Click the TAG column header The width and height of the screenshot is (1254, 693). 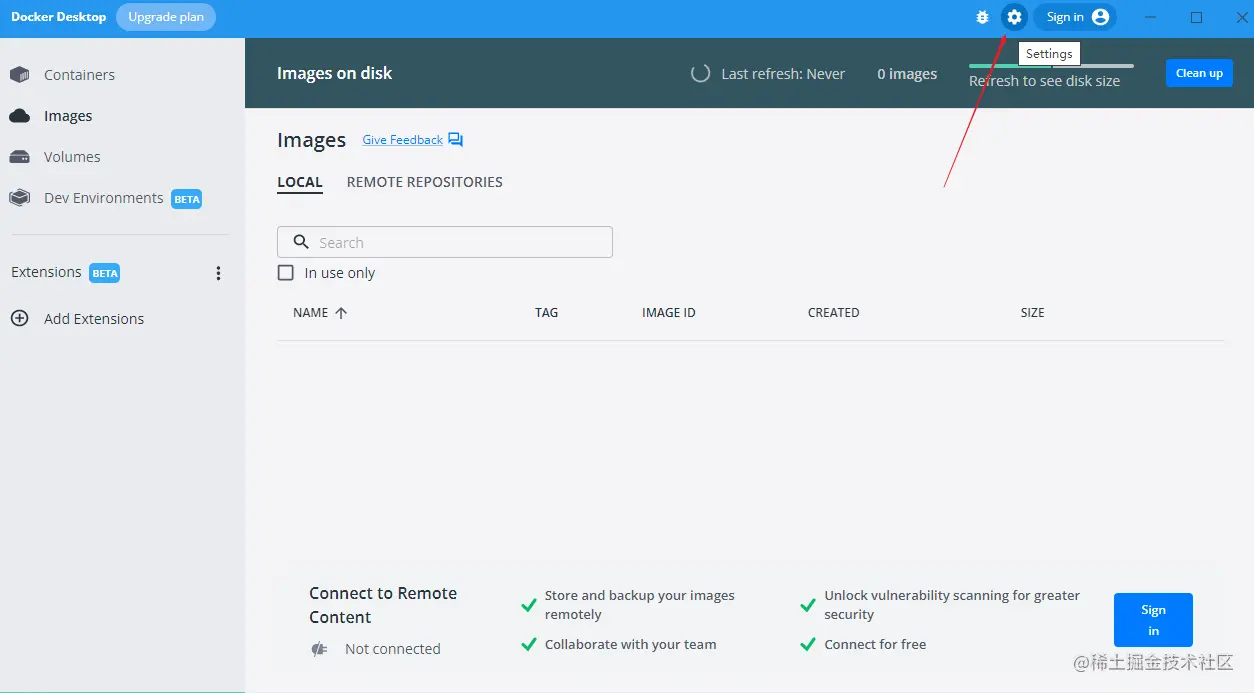(x=547, y=313)
